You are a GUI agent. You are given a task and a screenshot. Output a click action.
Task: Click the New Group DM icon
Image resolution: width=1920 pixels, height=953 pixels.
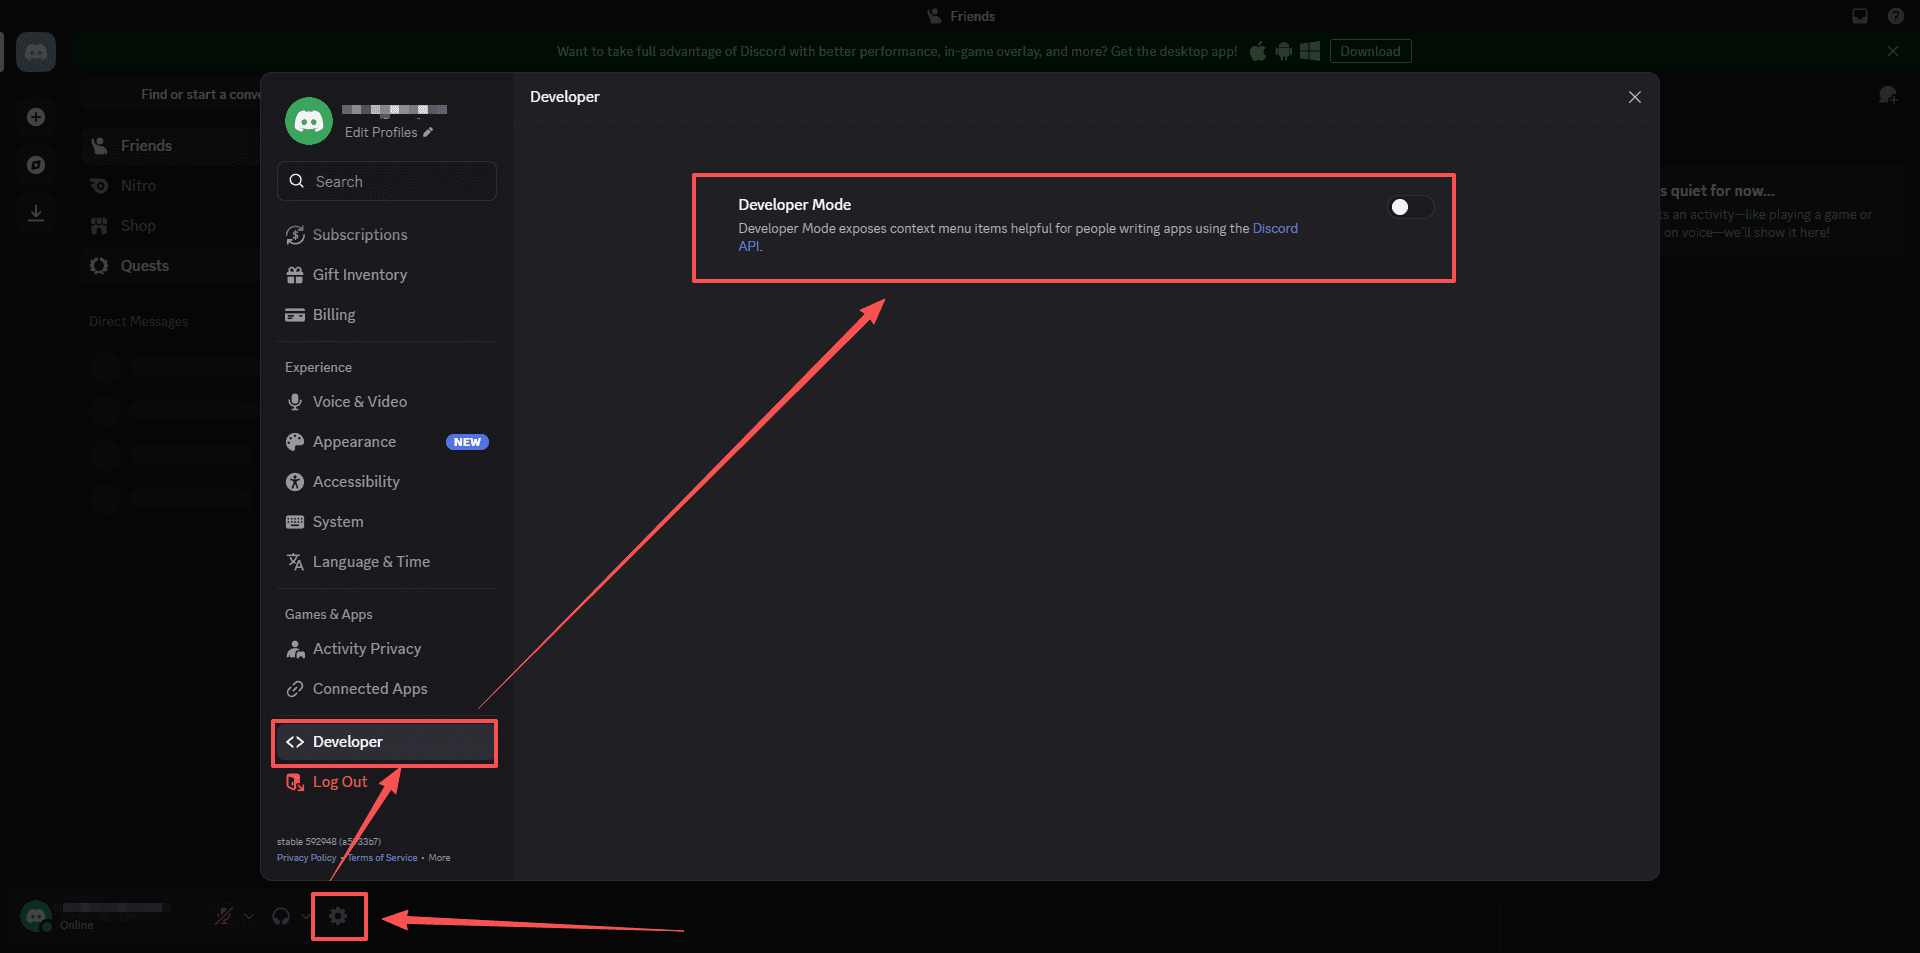[1888, 95]
